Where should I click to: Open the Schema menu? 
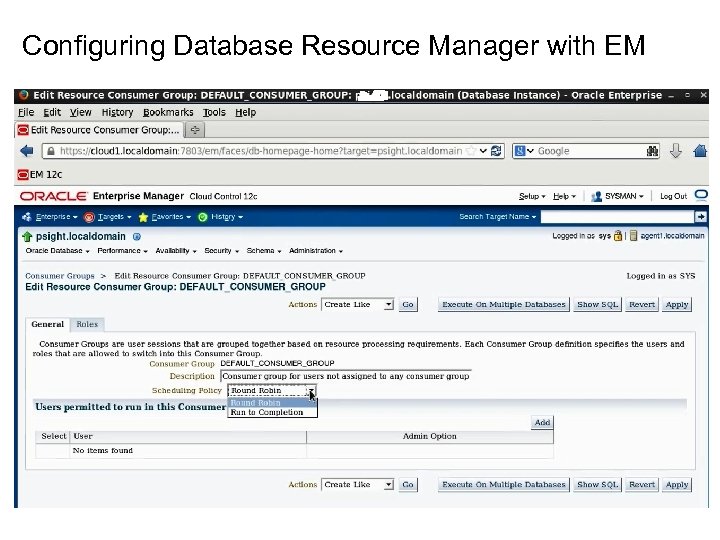tap(264, 251)
